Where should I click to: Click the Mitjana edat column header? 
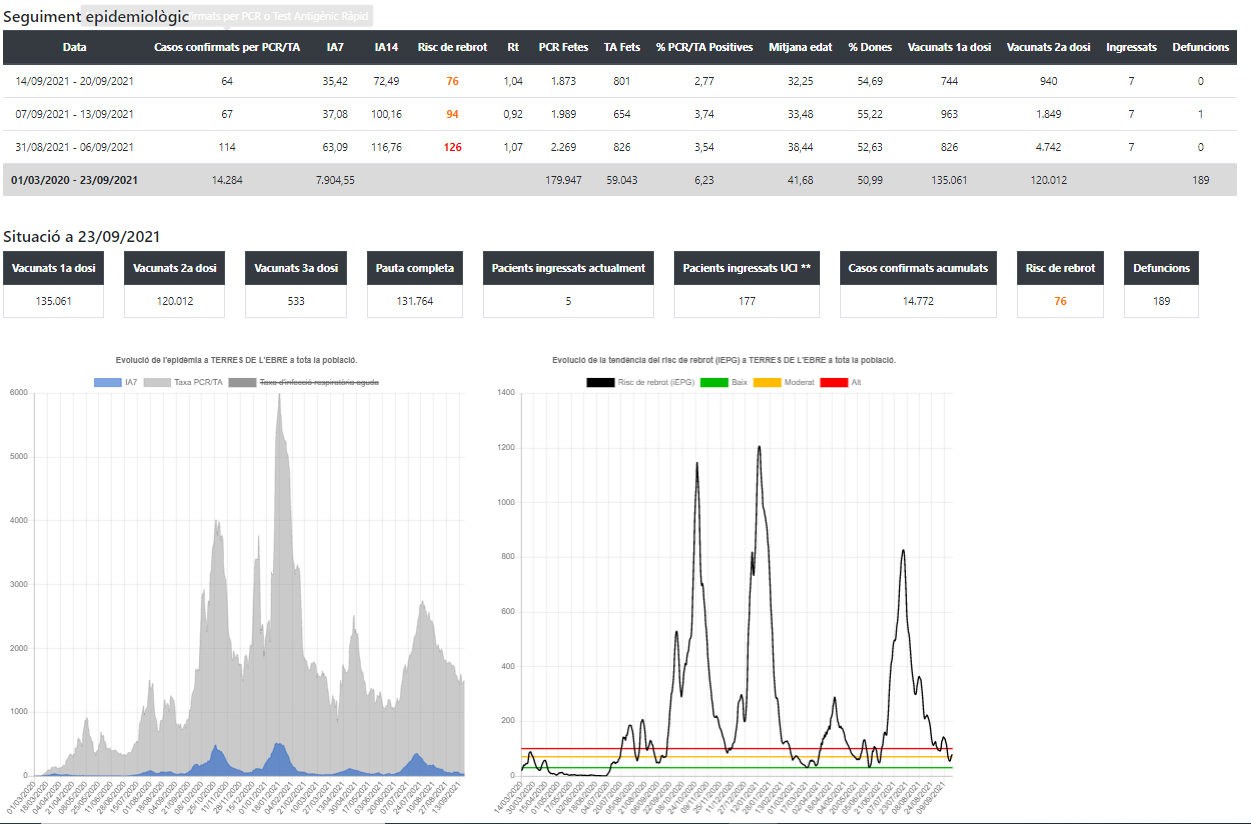(800, 47)
